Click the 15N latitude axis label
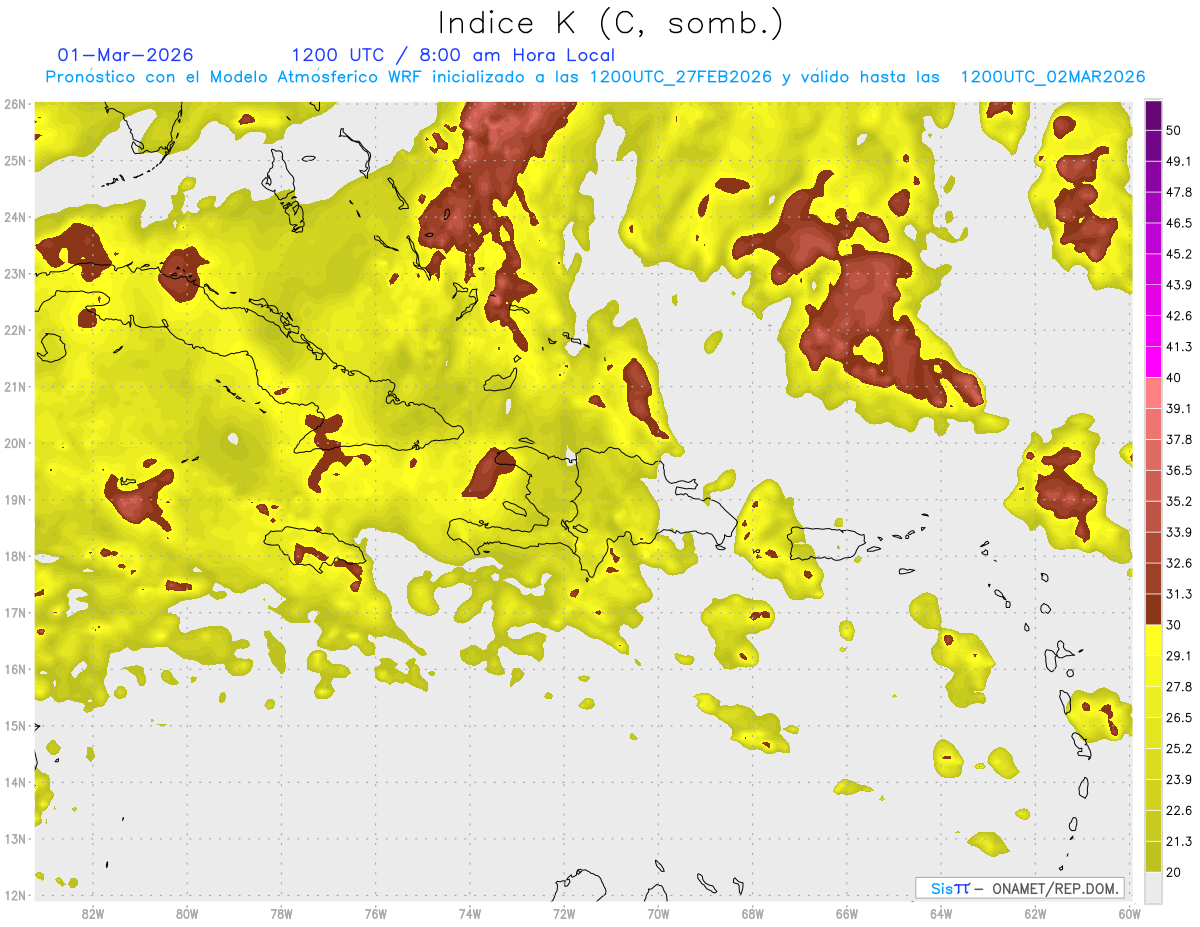This screenshot has width=1200, height=927. point(15,725)
